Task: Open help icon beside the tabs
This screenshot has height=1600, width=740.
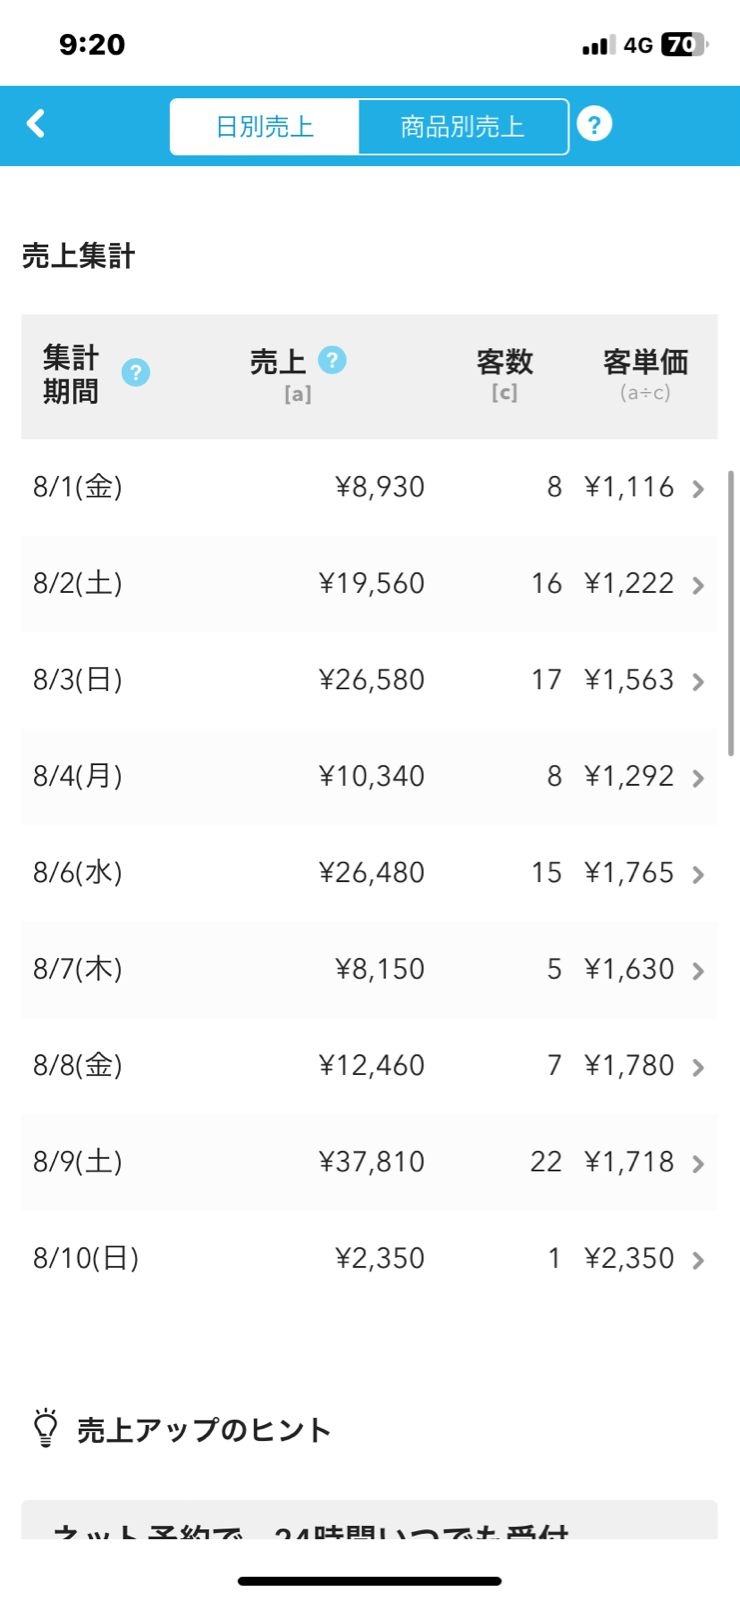Action: pyautogui.click(x=594, y=125)
